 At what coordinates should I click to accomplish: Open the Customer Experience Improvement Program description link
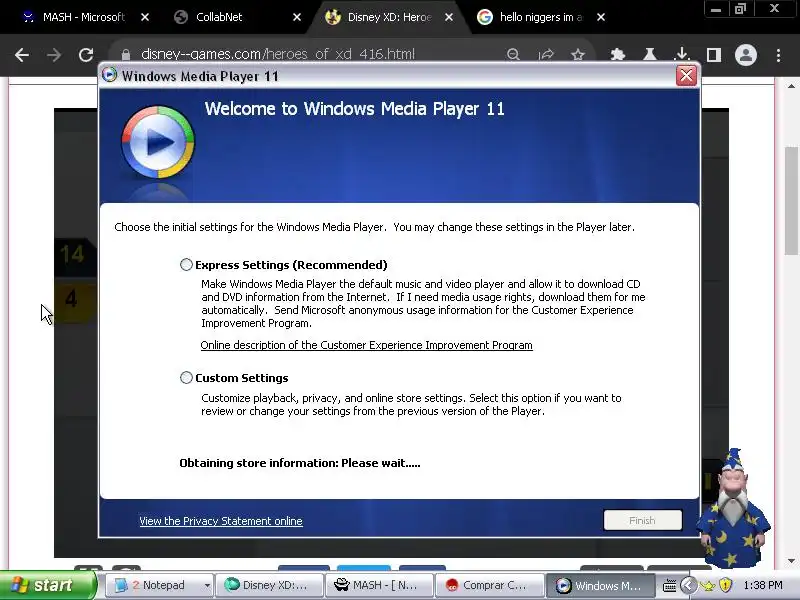[366, 345]
